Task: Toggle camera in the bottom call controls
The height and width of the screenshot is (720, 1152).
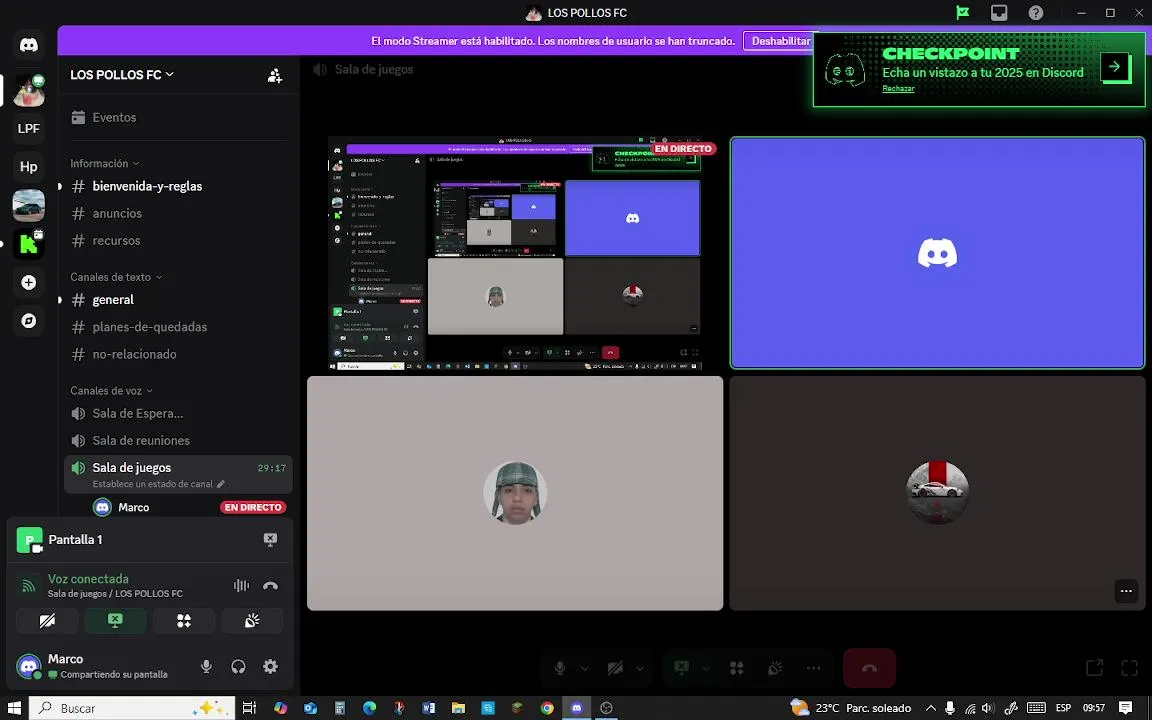Action: coord(616,668)
